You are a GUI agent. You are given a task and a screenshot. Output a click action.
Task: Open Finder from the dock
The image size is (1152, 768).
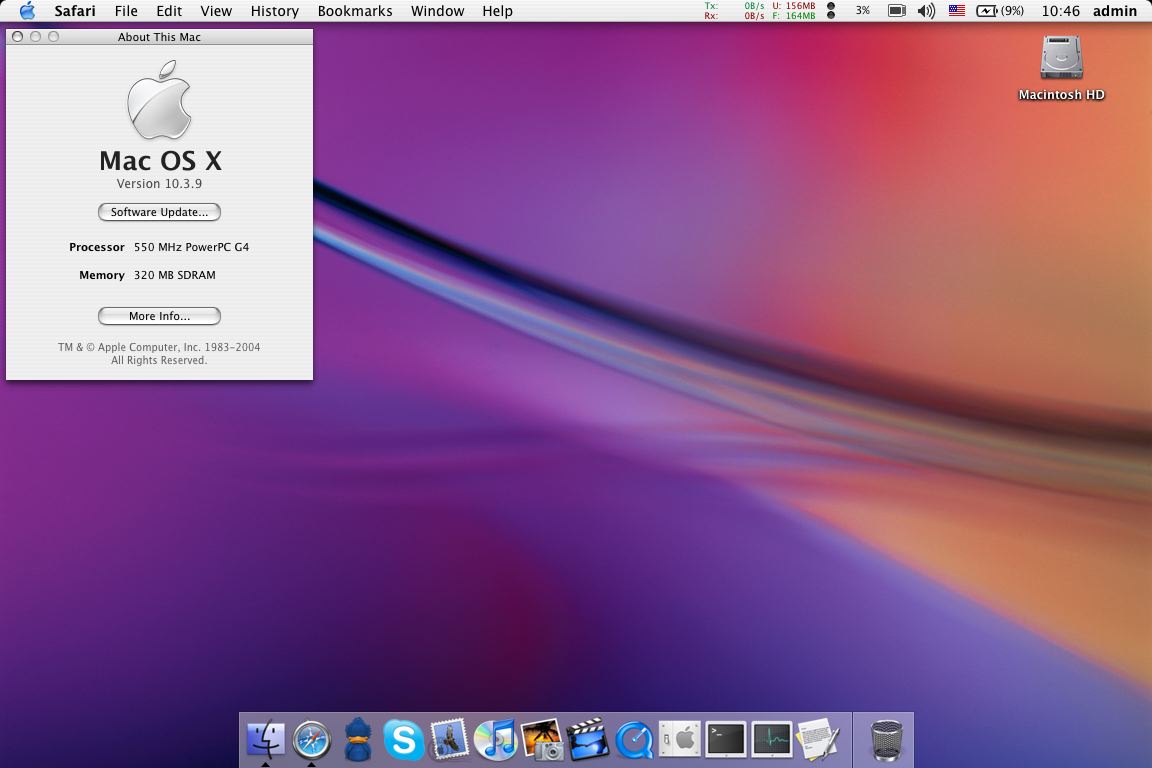[x=266, y=740]
